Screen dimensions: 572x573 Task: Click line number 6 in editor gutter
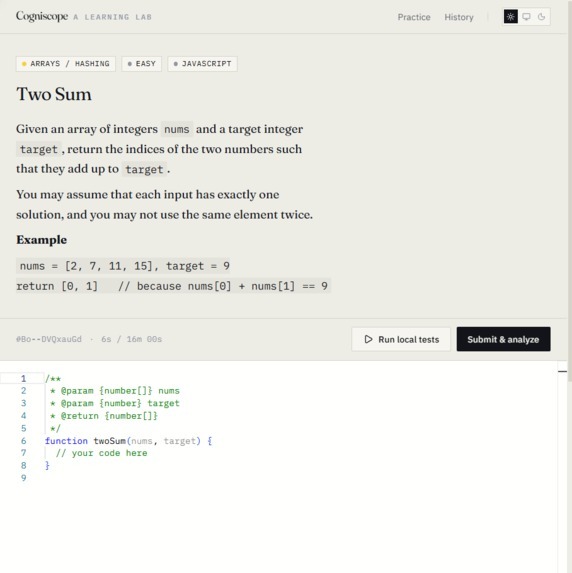[x=23, y=441]
